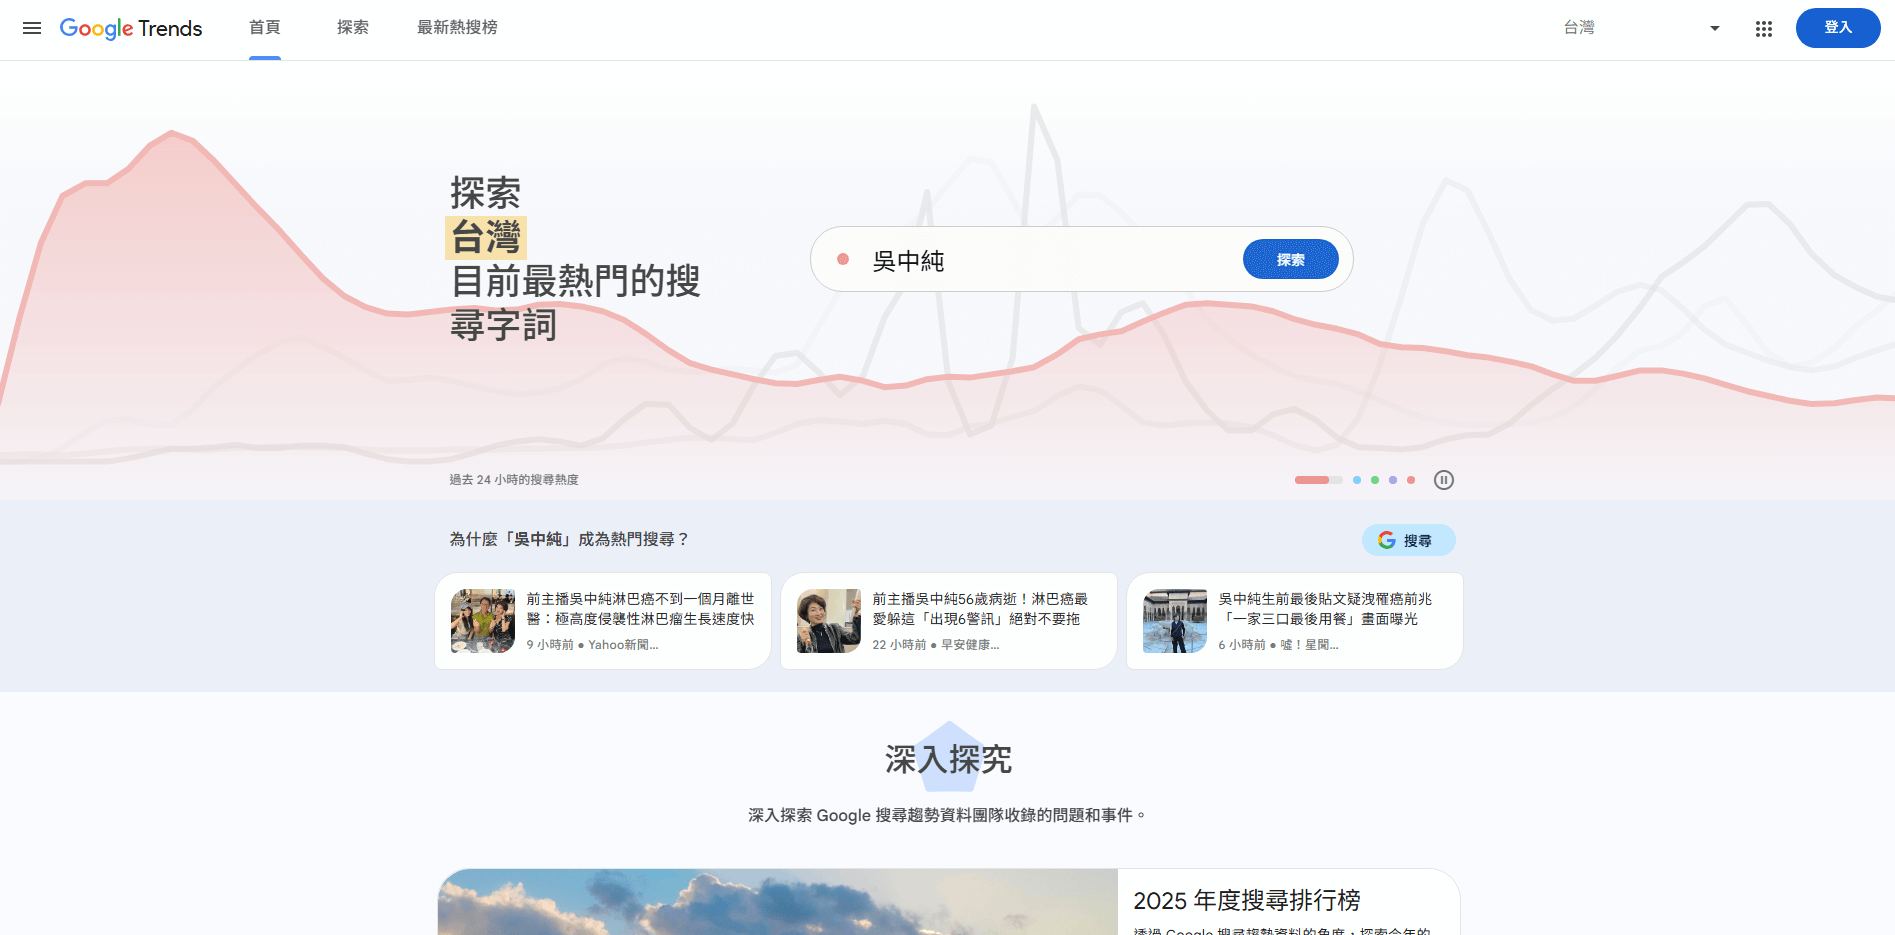Open the 最新熱搜榜 tab
Image resolution: width=1895 pixels, height=935 pixels.
458,28
